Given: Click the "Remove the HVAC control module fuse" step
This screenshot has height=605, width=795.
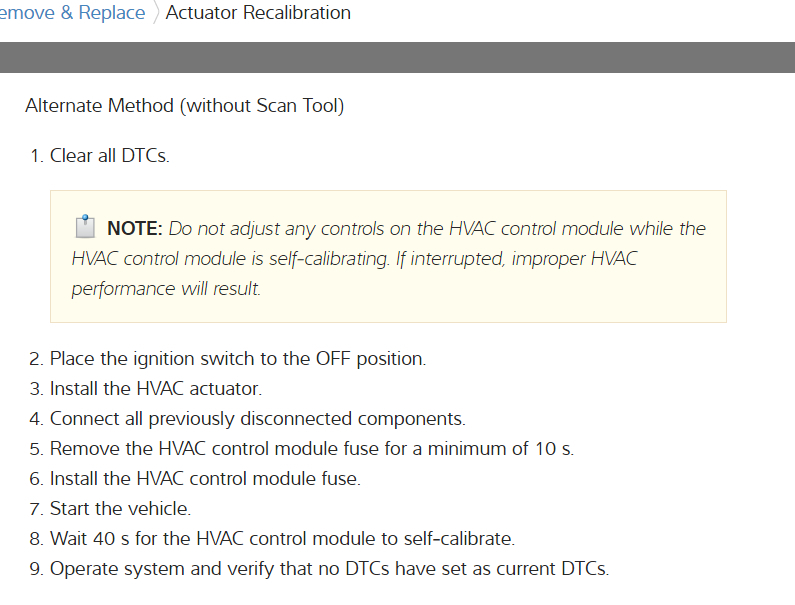Looking at the screenshot, I should pyautogui.click(x=312, y=448).
